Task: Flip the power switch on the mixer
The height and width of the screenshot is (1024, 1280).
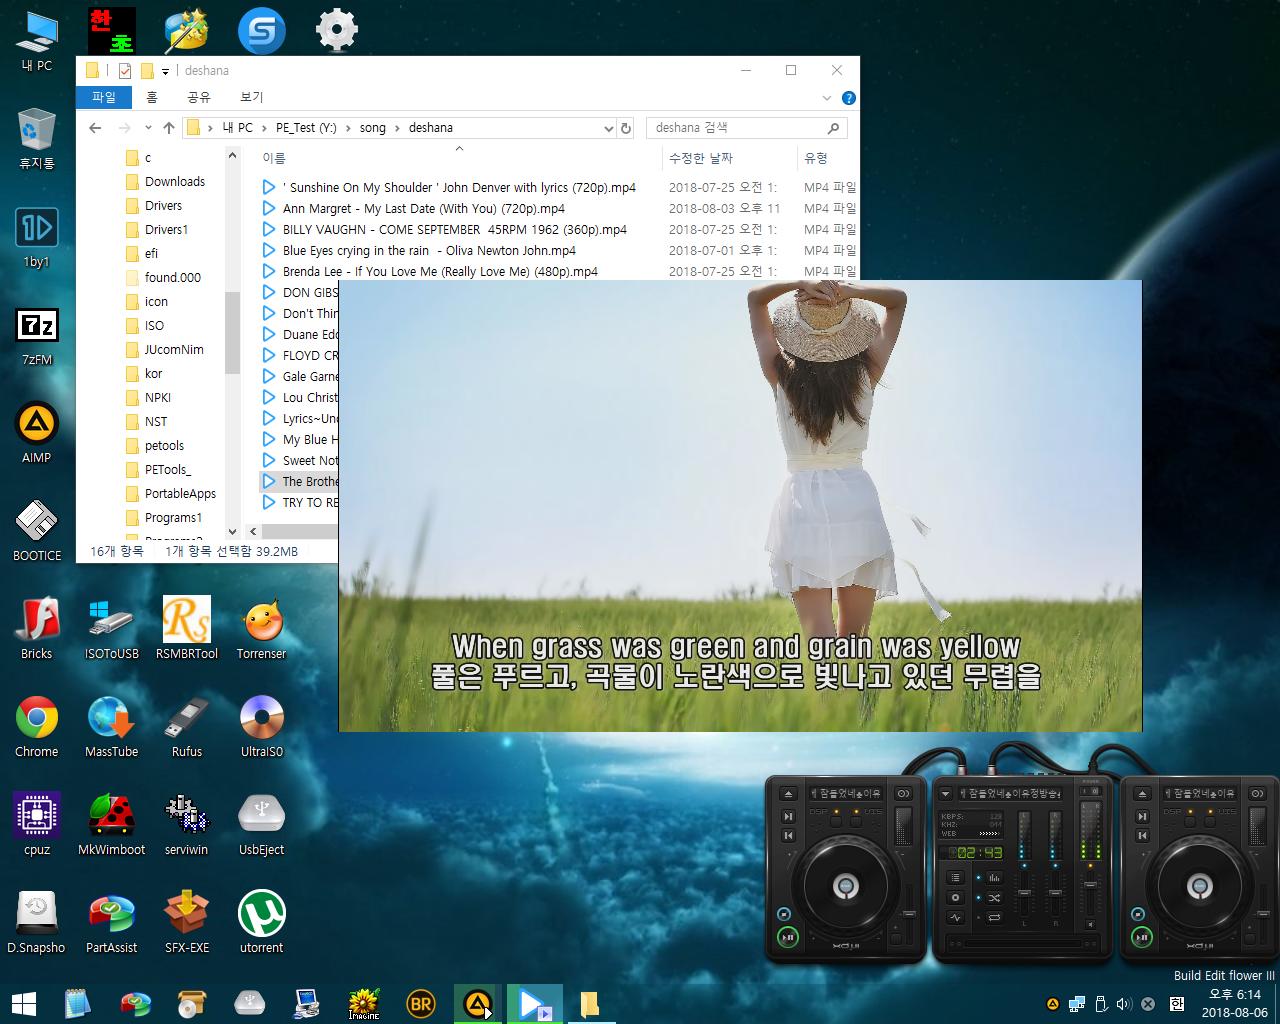Action: click(x=1090, y=790)
